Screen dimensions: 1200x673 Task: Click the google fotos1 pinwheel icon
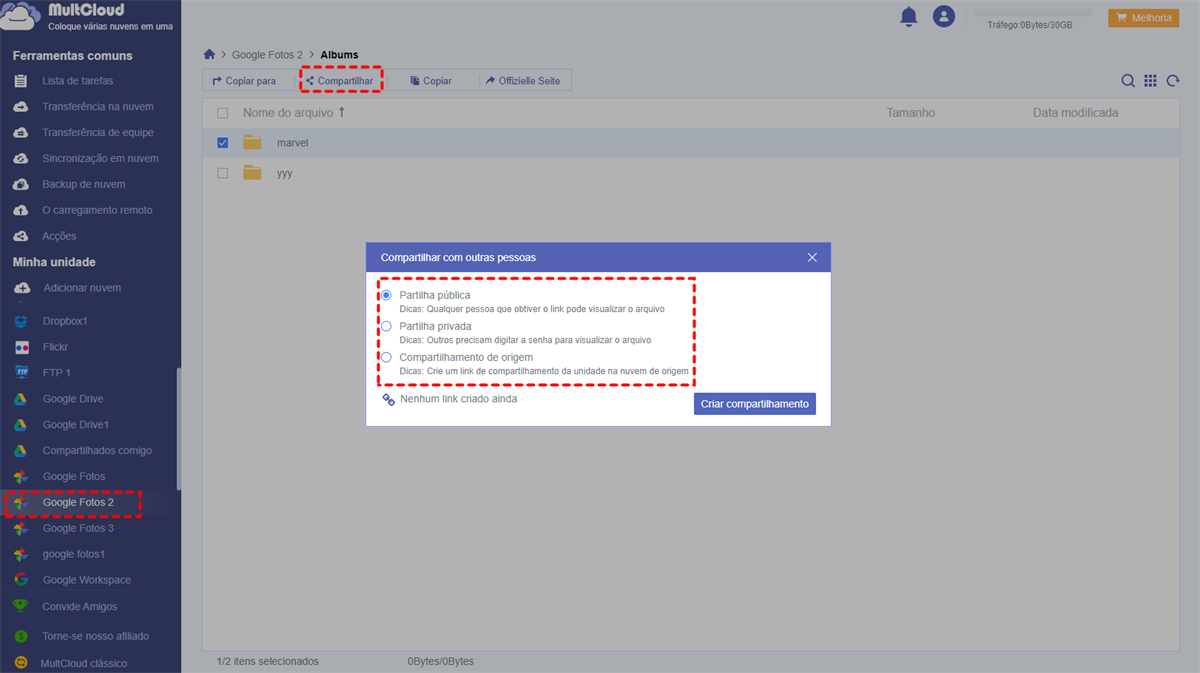tap(21, 555)
